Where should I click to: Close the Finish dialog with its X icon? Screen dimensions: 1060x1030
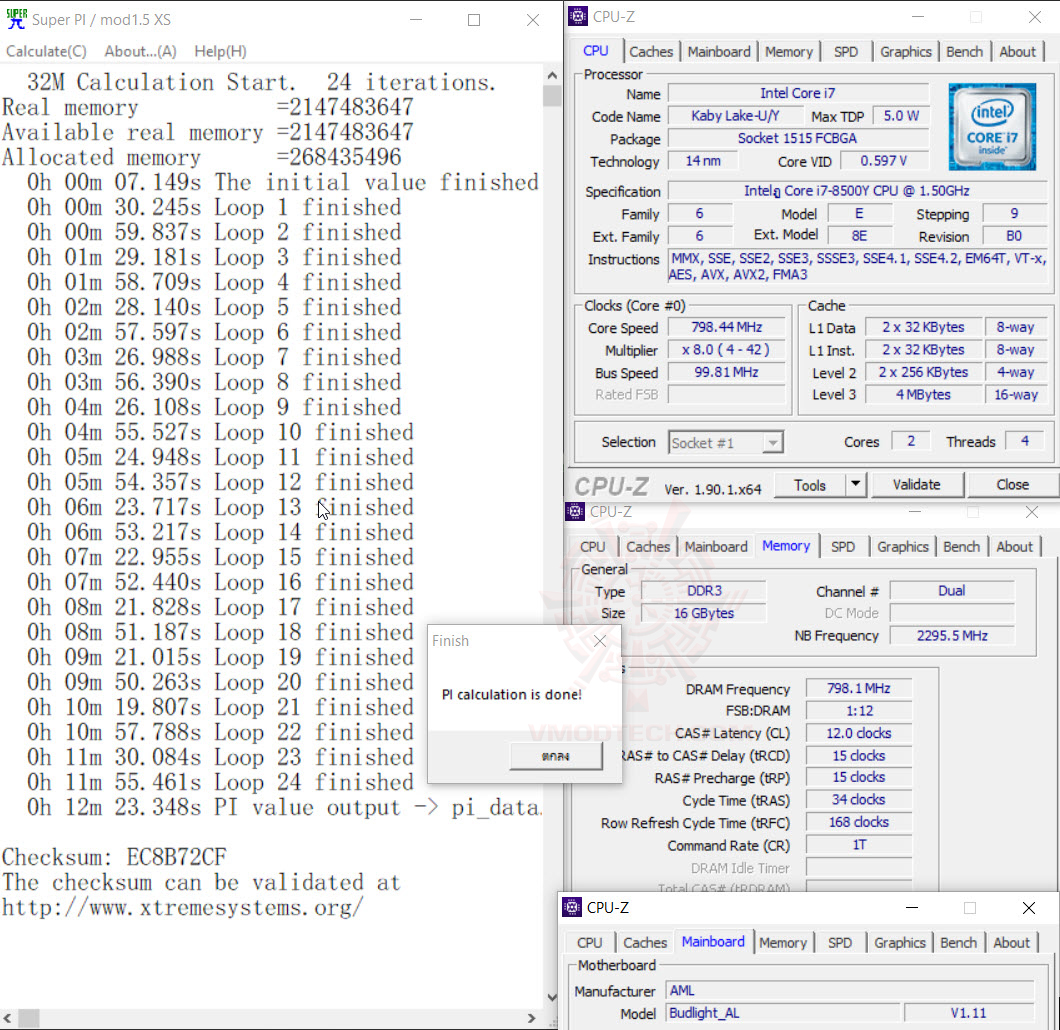click(600, 641)
